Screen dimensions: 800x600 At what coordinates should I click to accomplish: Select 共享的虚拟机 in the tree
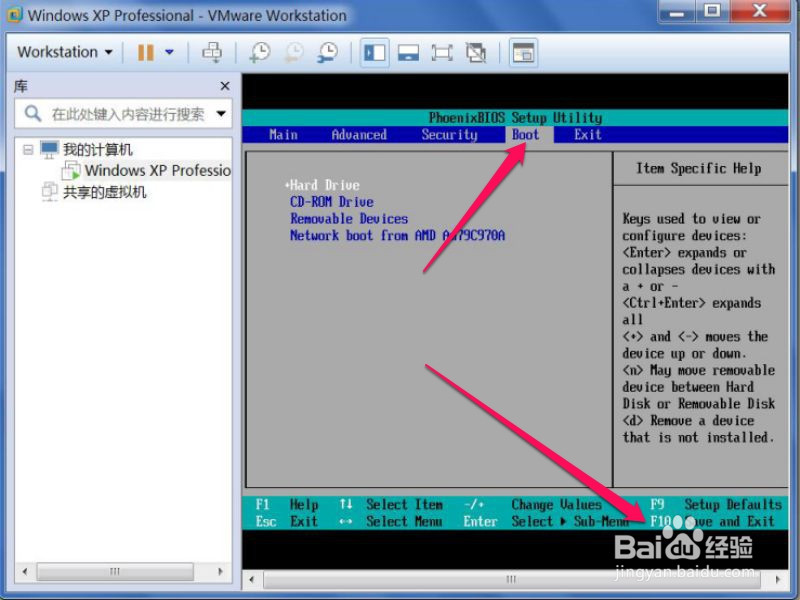(x=105, y=192)
